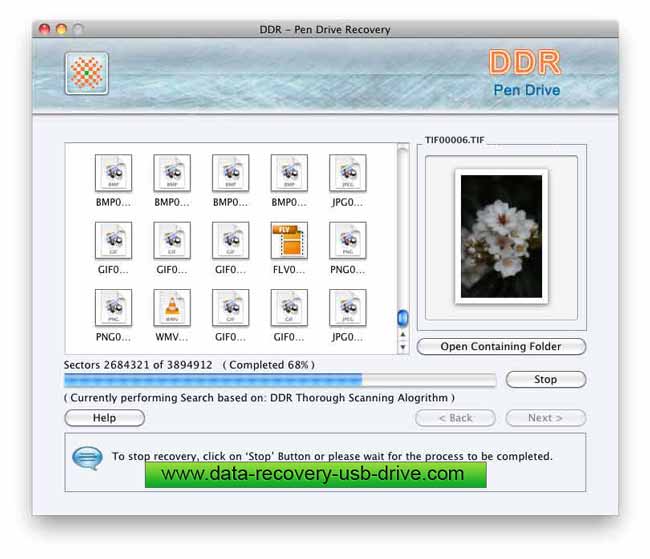This screenshot has width=650, height=559.
Task: Select the third GIF0... file in middle row
Action: click(230, 241)
